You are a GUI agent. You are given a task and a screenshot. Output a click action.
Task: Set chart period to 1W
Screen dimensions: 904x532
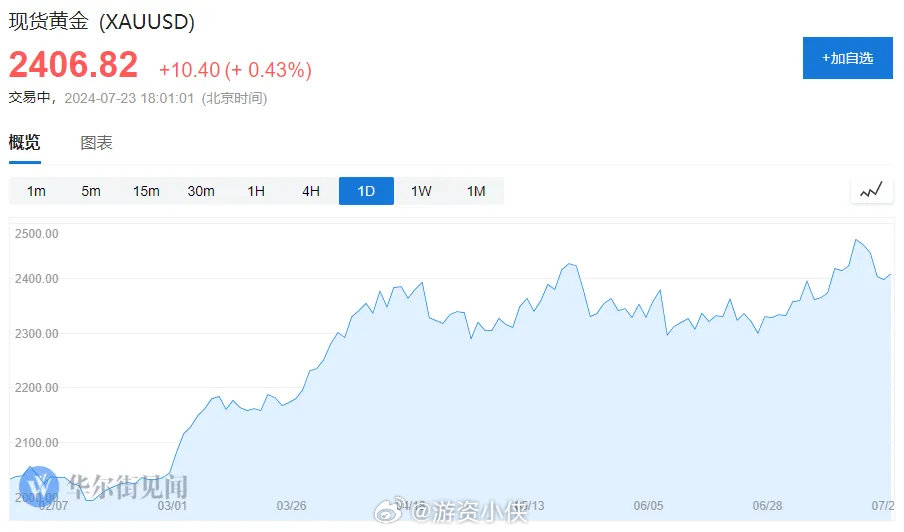421,191
